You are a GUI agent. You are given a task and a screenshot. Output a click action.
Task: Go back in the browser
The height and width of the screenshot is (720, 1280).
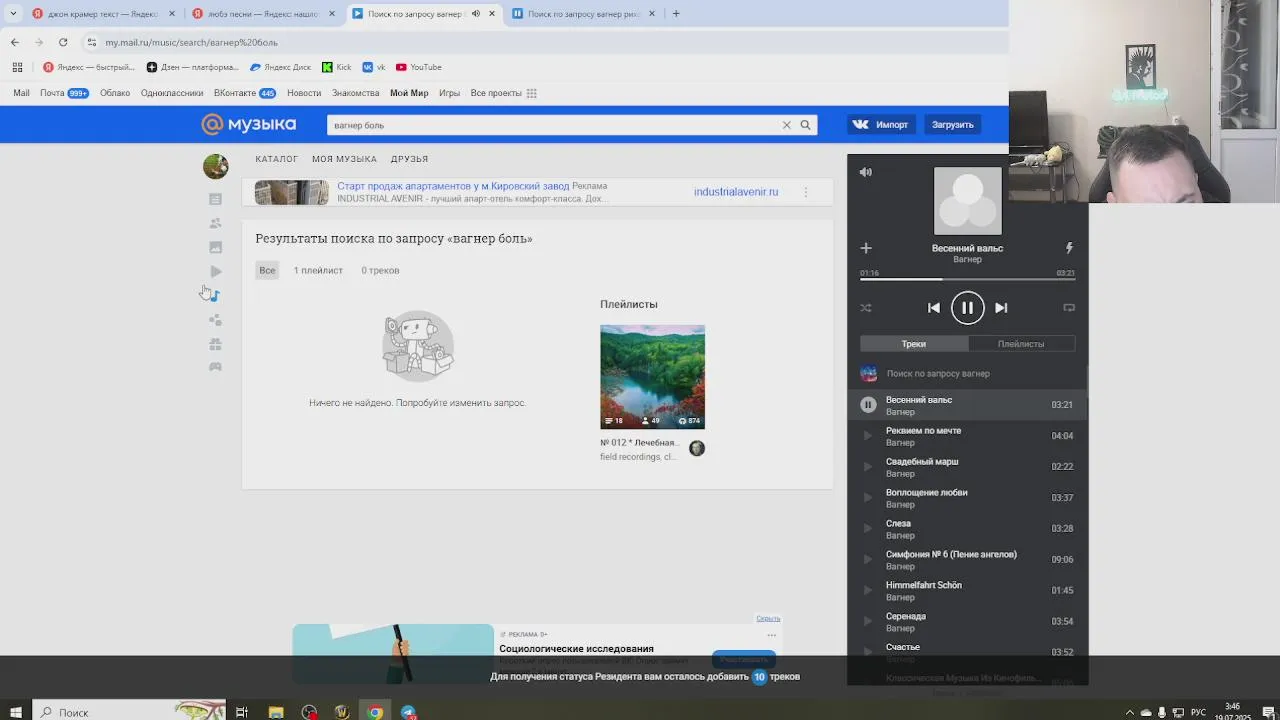point(15,42)
